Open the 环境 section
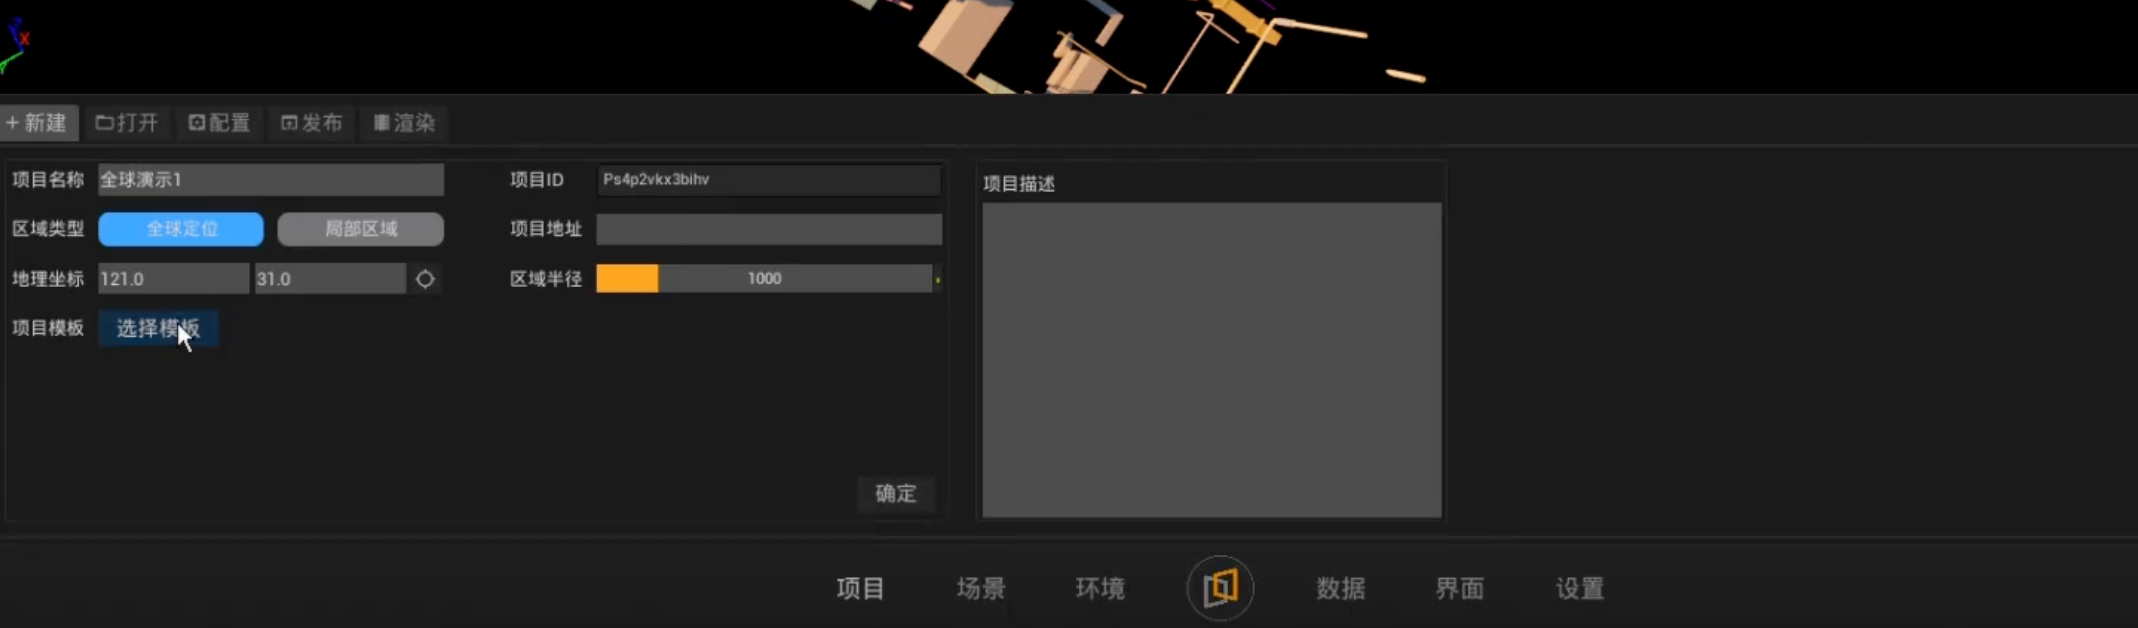This screenshot has width=2138, height=628. point(1101,588)
